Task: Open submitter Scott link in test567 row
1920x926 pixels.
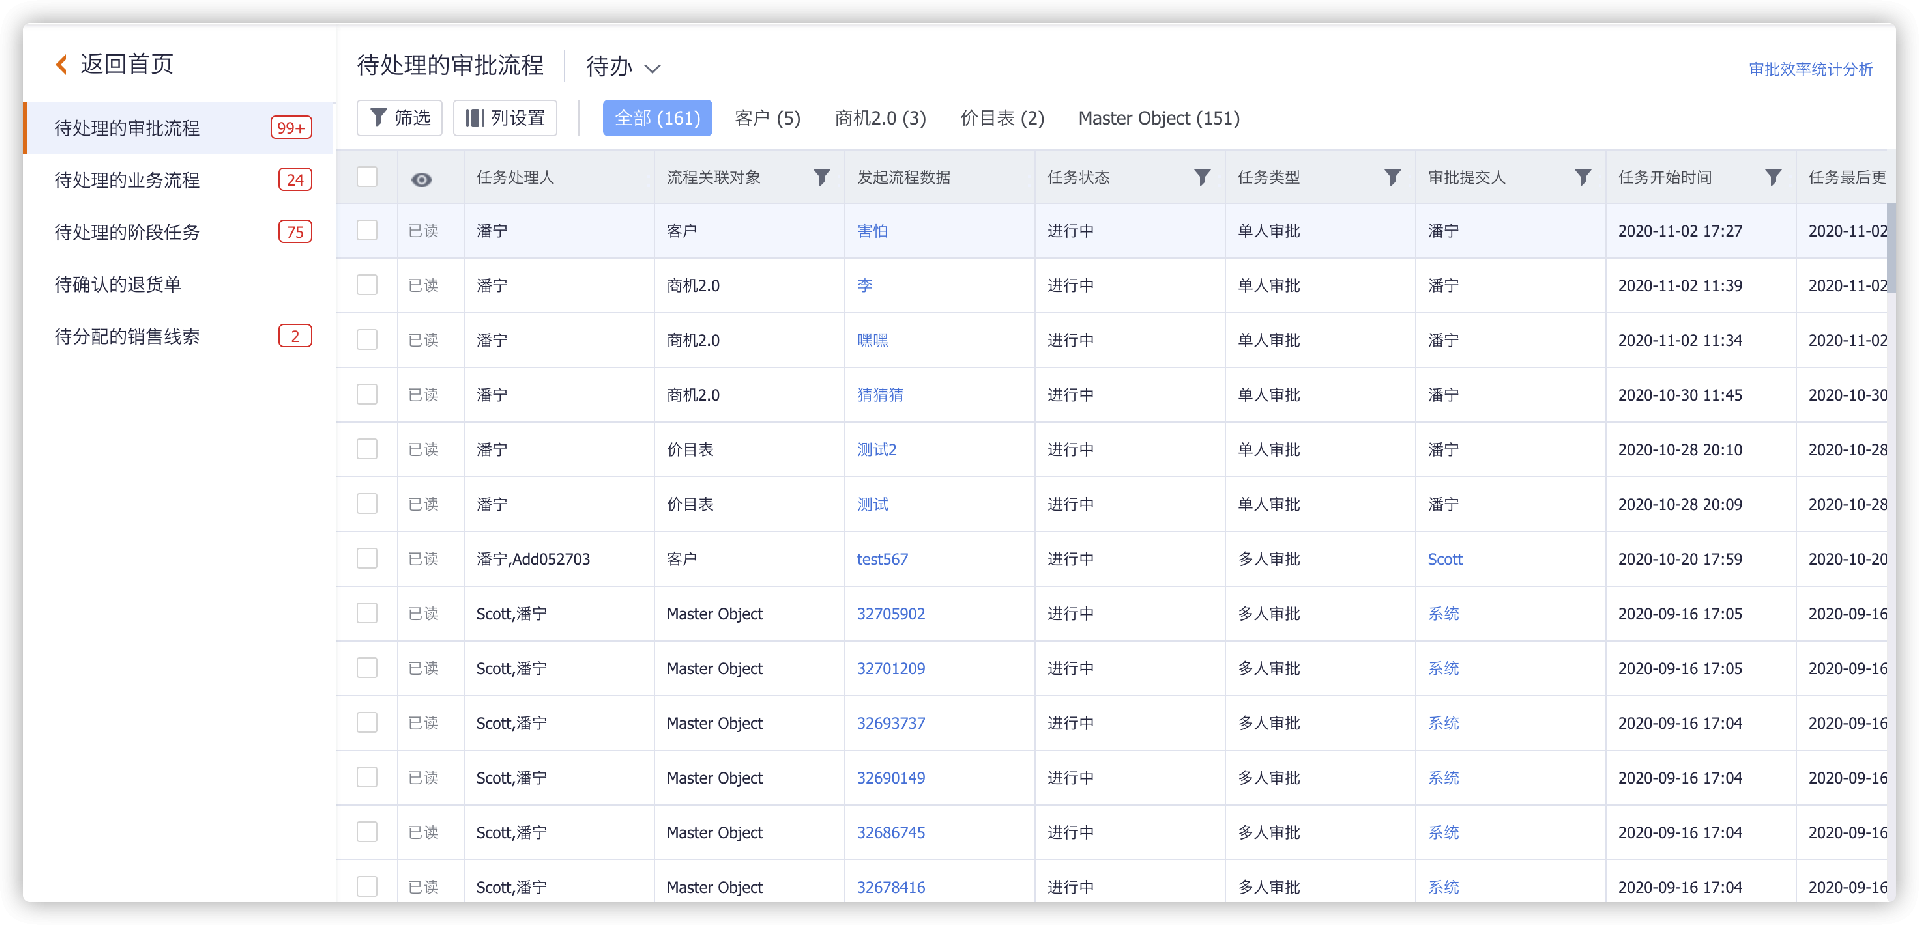Action: tap(1445, 559)
